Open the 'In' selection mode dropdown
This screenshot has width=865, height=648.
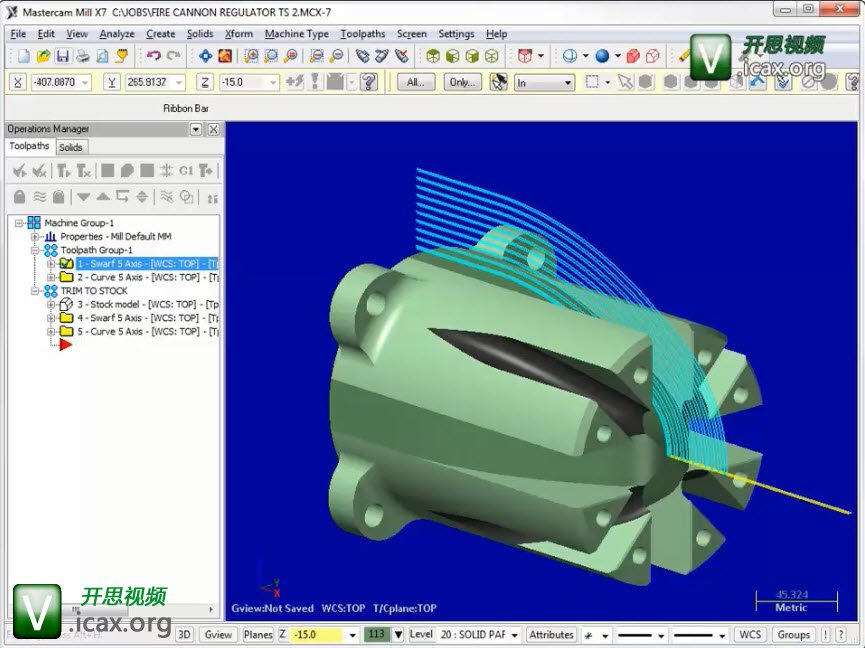click(x=568, y=83)
